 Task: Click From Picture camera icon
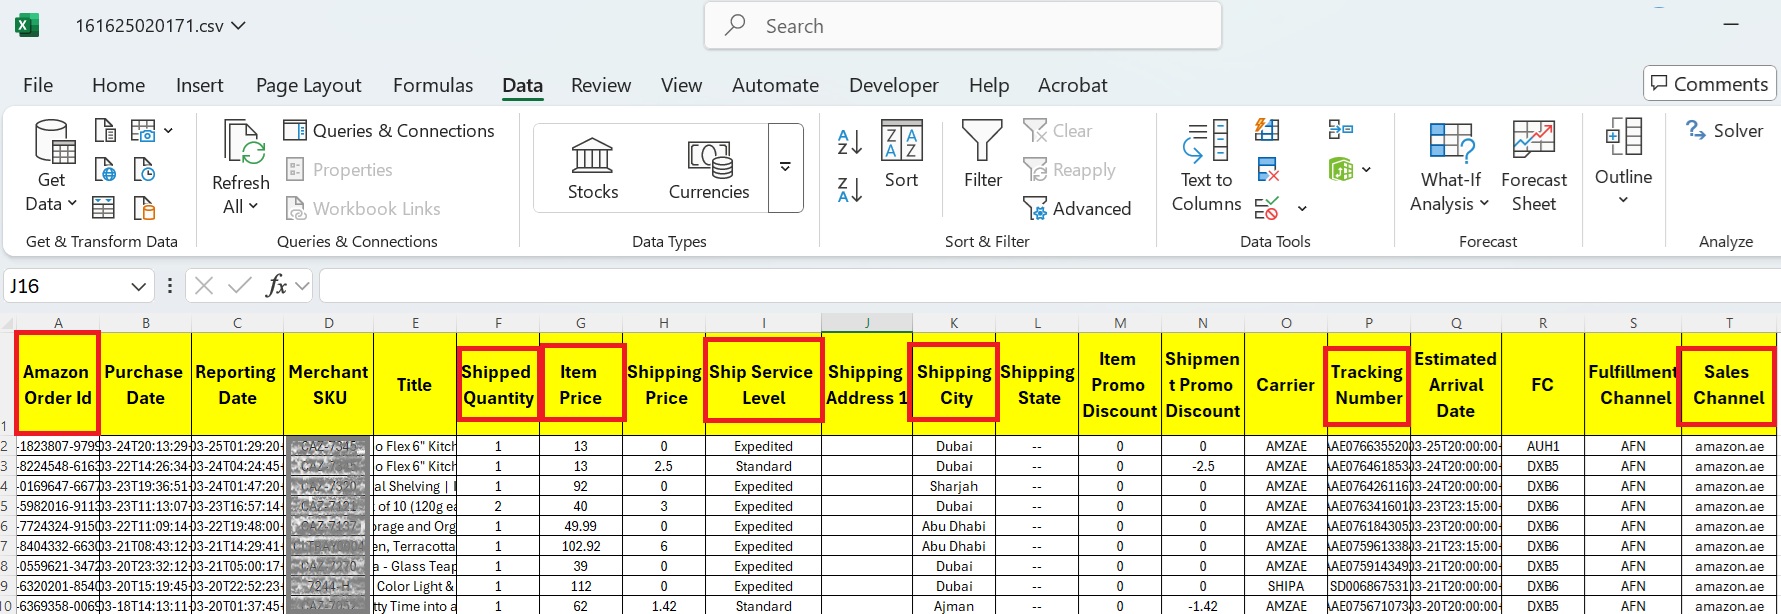(143, 131)
